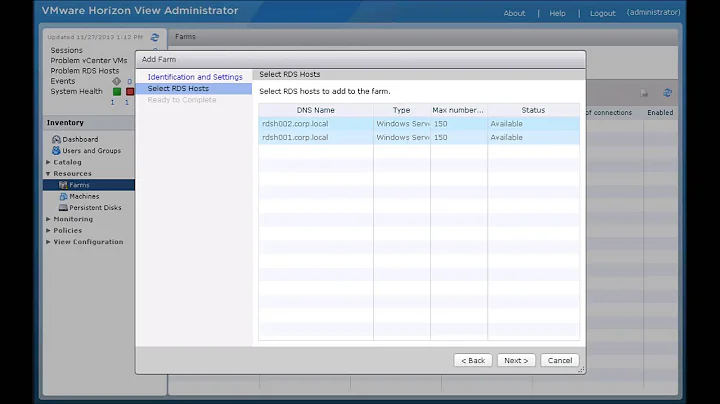This screenshot has width=720, height=404.
Task: Click the resize grip of Add Farm dialog
Action: pos(581,370)
